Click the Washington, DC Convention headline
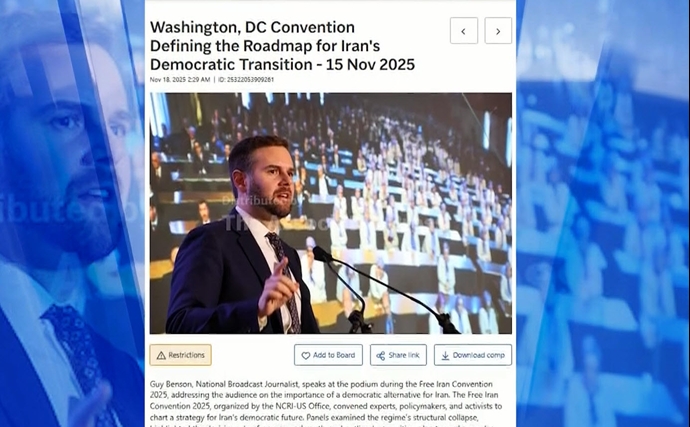Image resolution: width=690 pixels, height=427 pixels. (x=282, y=46)
